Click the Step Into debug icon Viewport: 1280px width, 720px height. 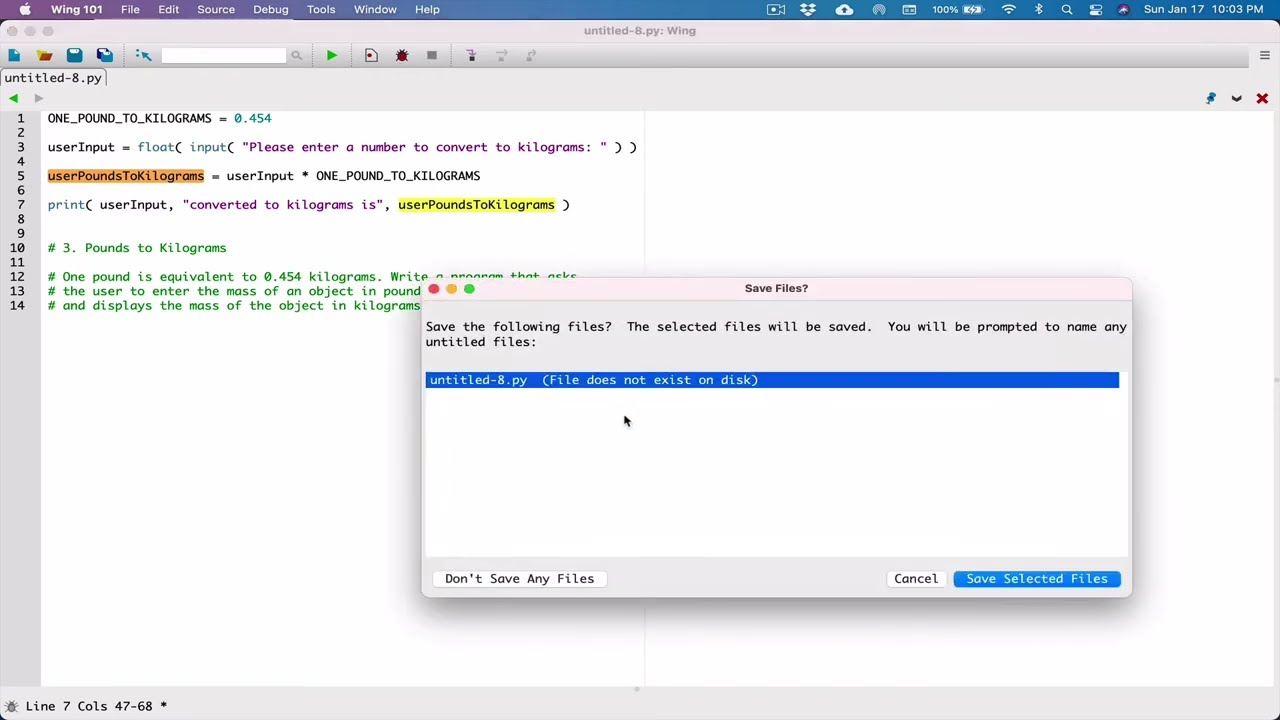[471, 55]
